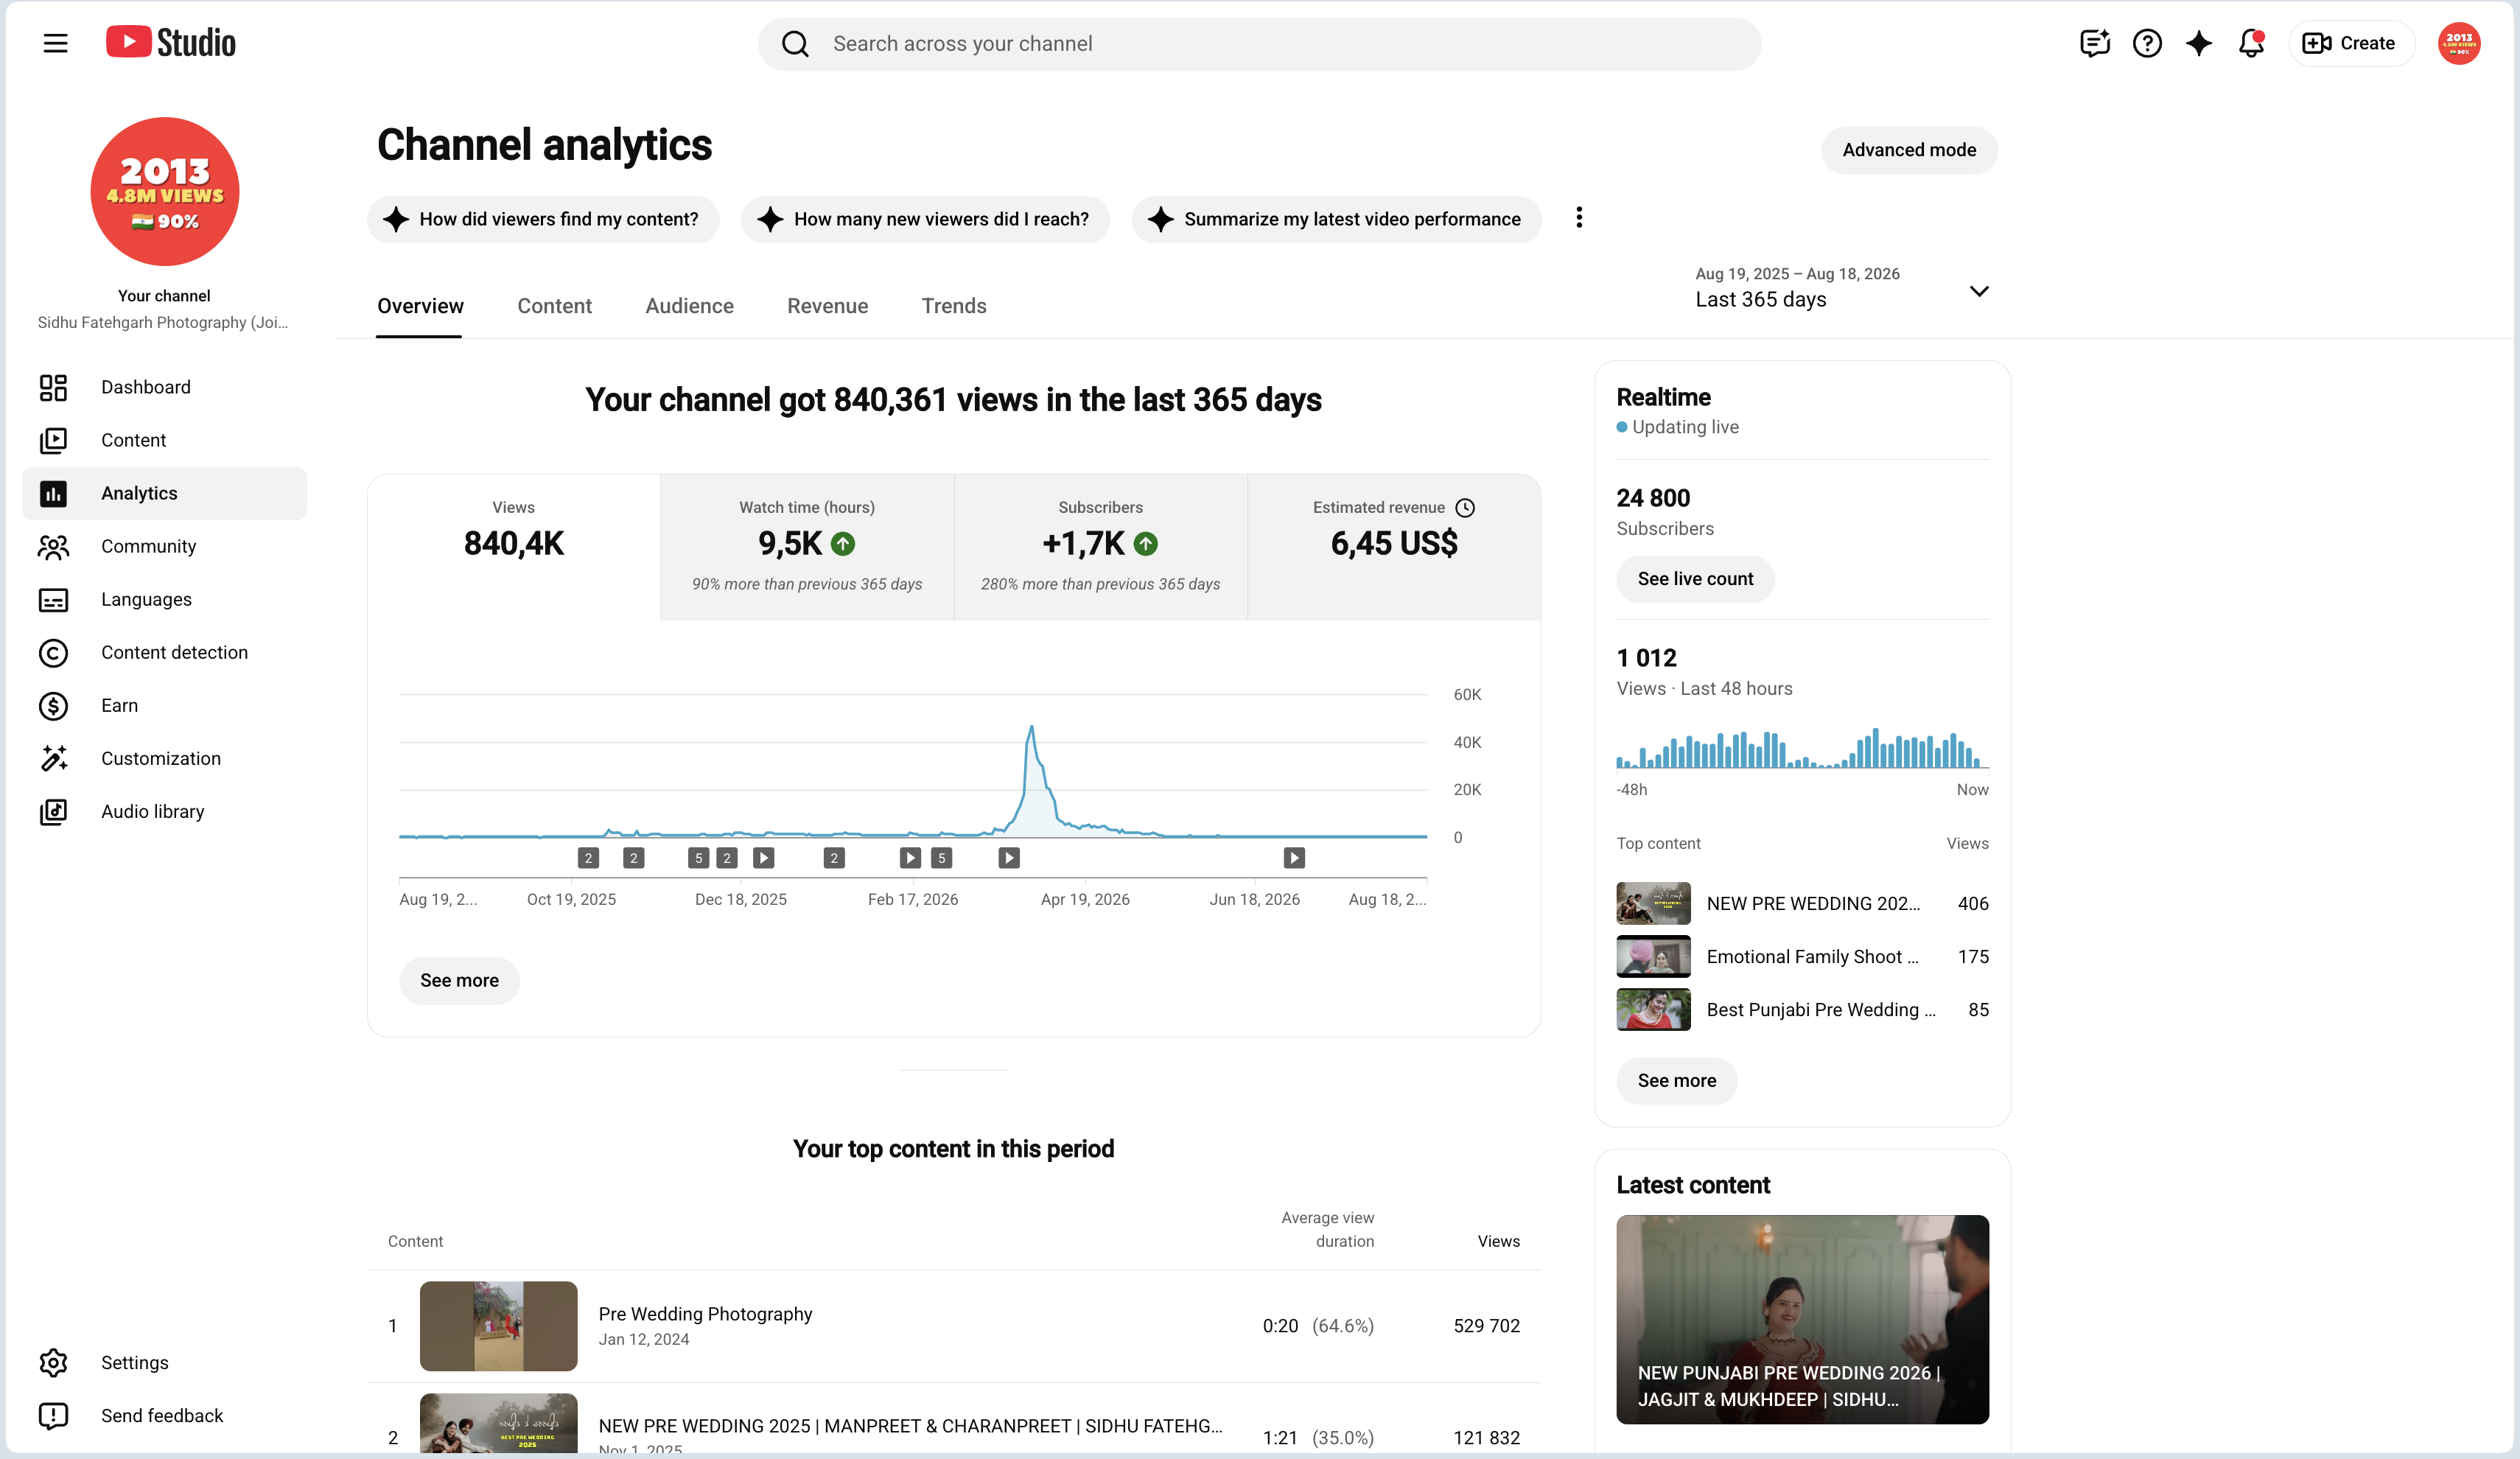This screenshot has height=1459, width=2520.
Task: Switch to the Audience tab
Action: 689,306
